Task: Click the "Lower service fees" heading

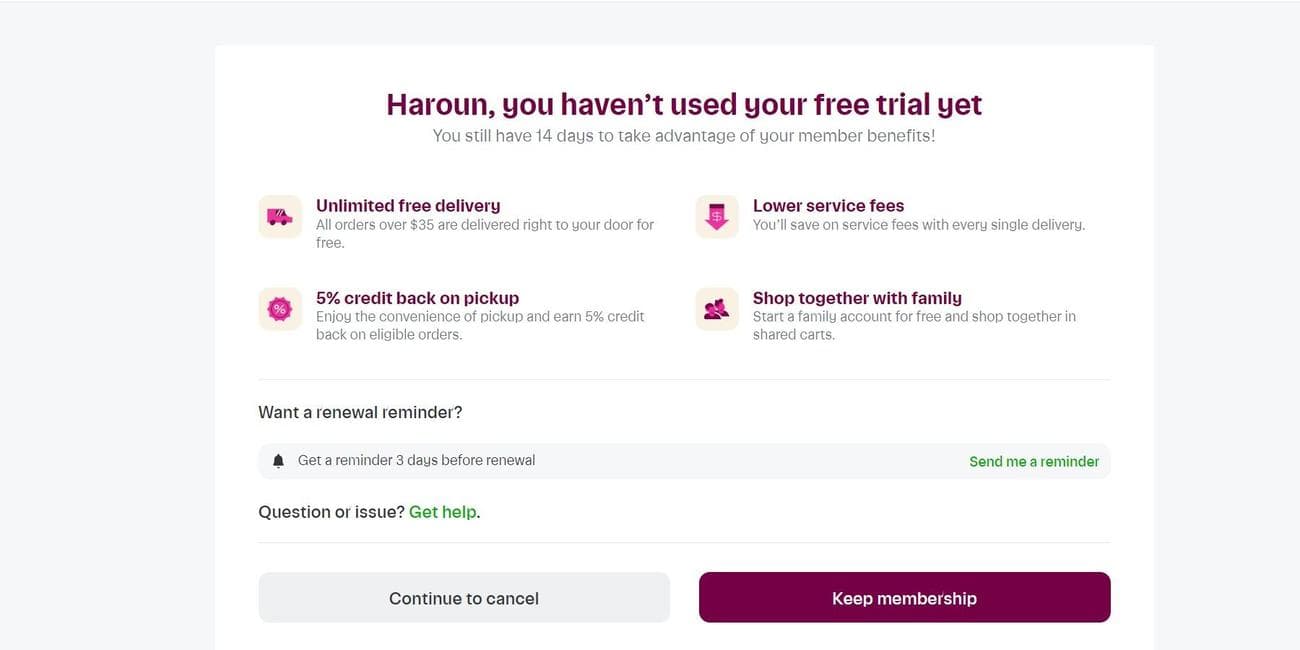Action: 828,204
